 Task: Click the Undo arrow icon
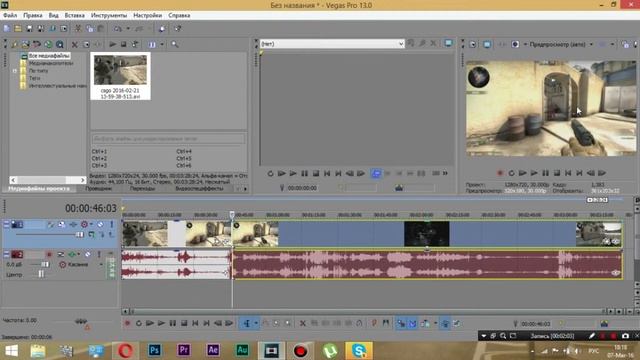118,29
